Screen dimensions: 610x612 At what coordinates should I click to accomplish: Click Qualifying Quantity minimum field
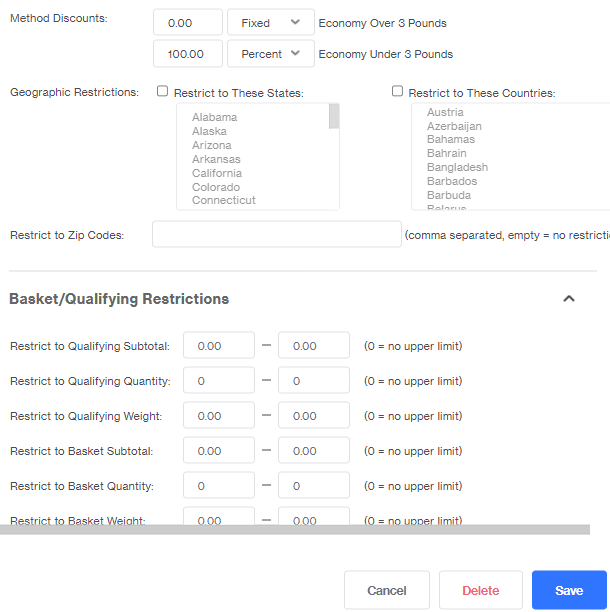(219, 381)
